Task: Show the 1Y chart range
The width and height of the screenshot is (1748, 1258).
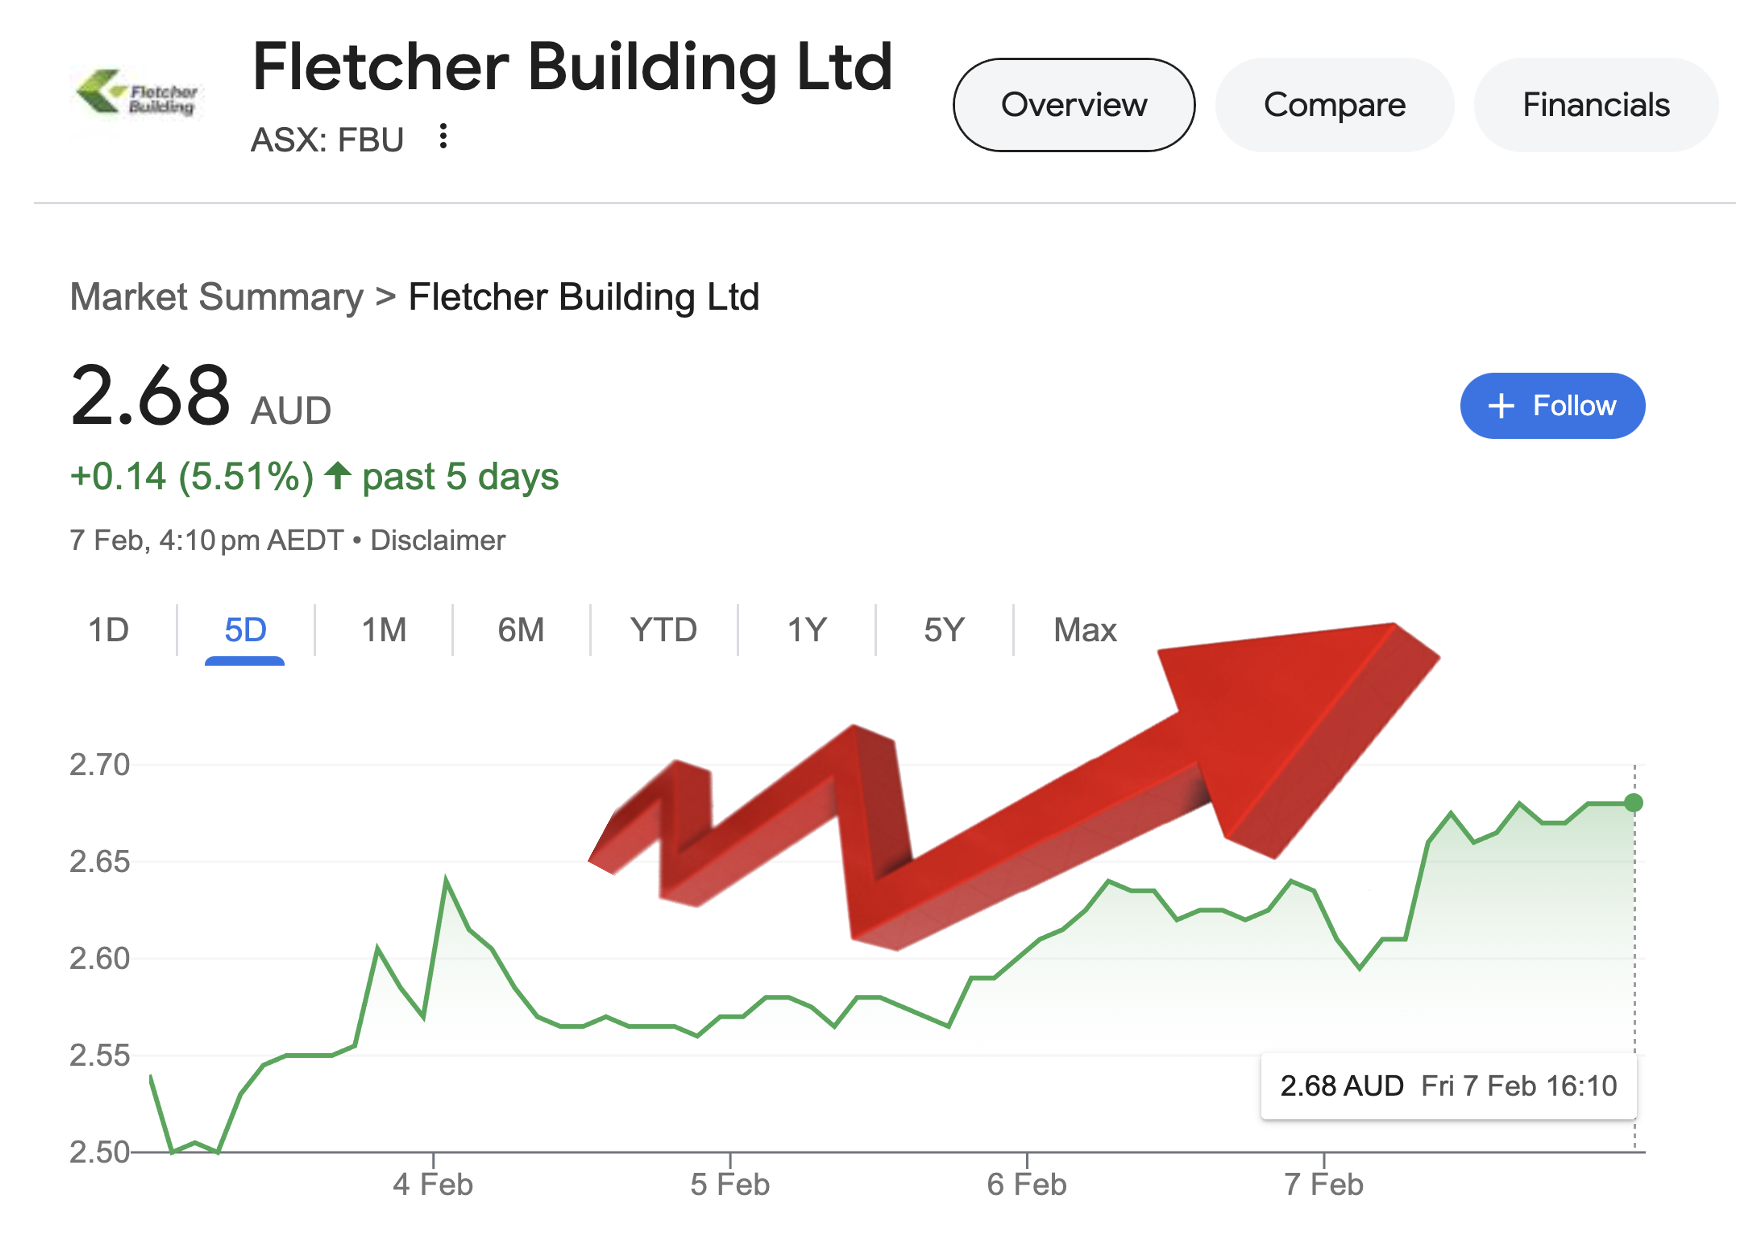Action: tap(806, 630)
